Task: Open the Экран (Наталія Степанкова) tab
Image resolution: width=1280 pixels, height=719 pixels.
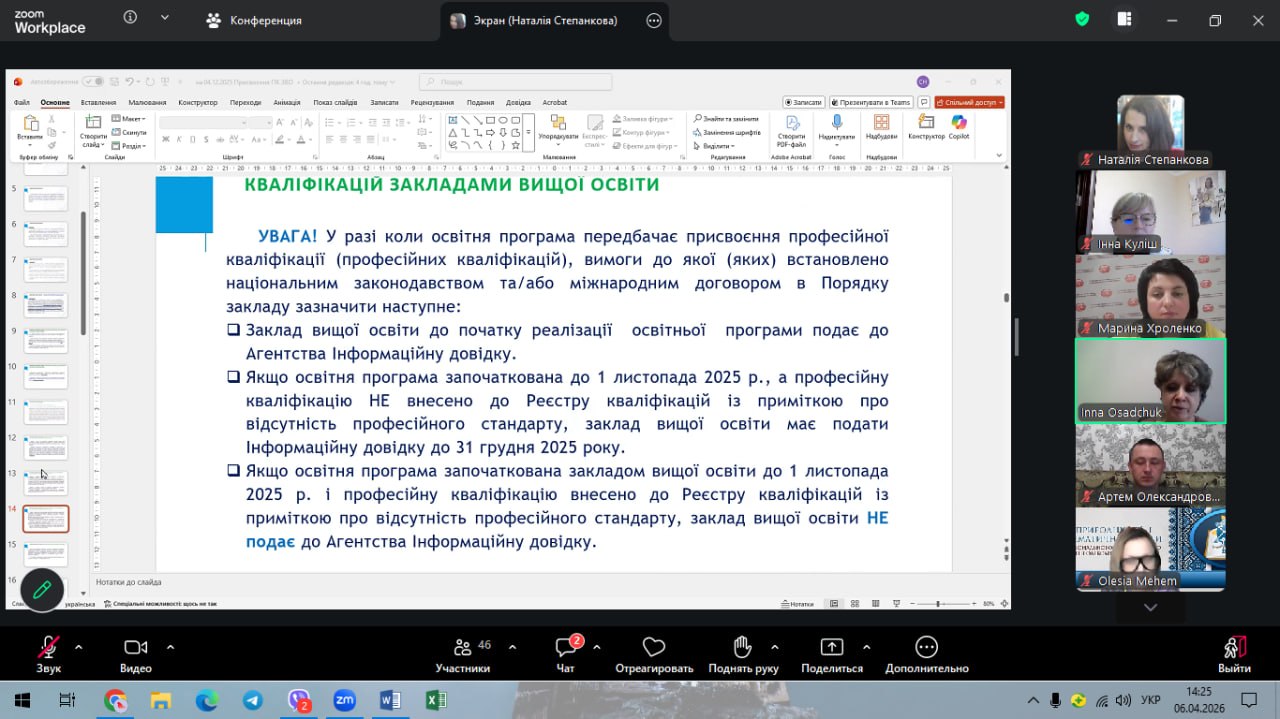Action: [545, 20]
